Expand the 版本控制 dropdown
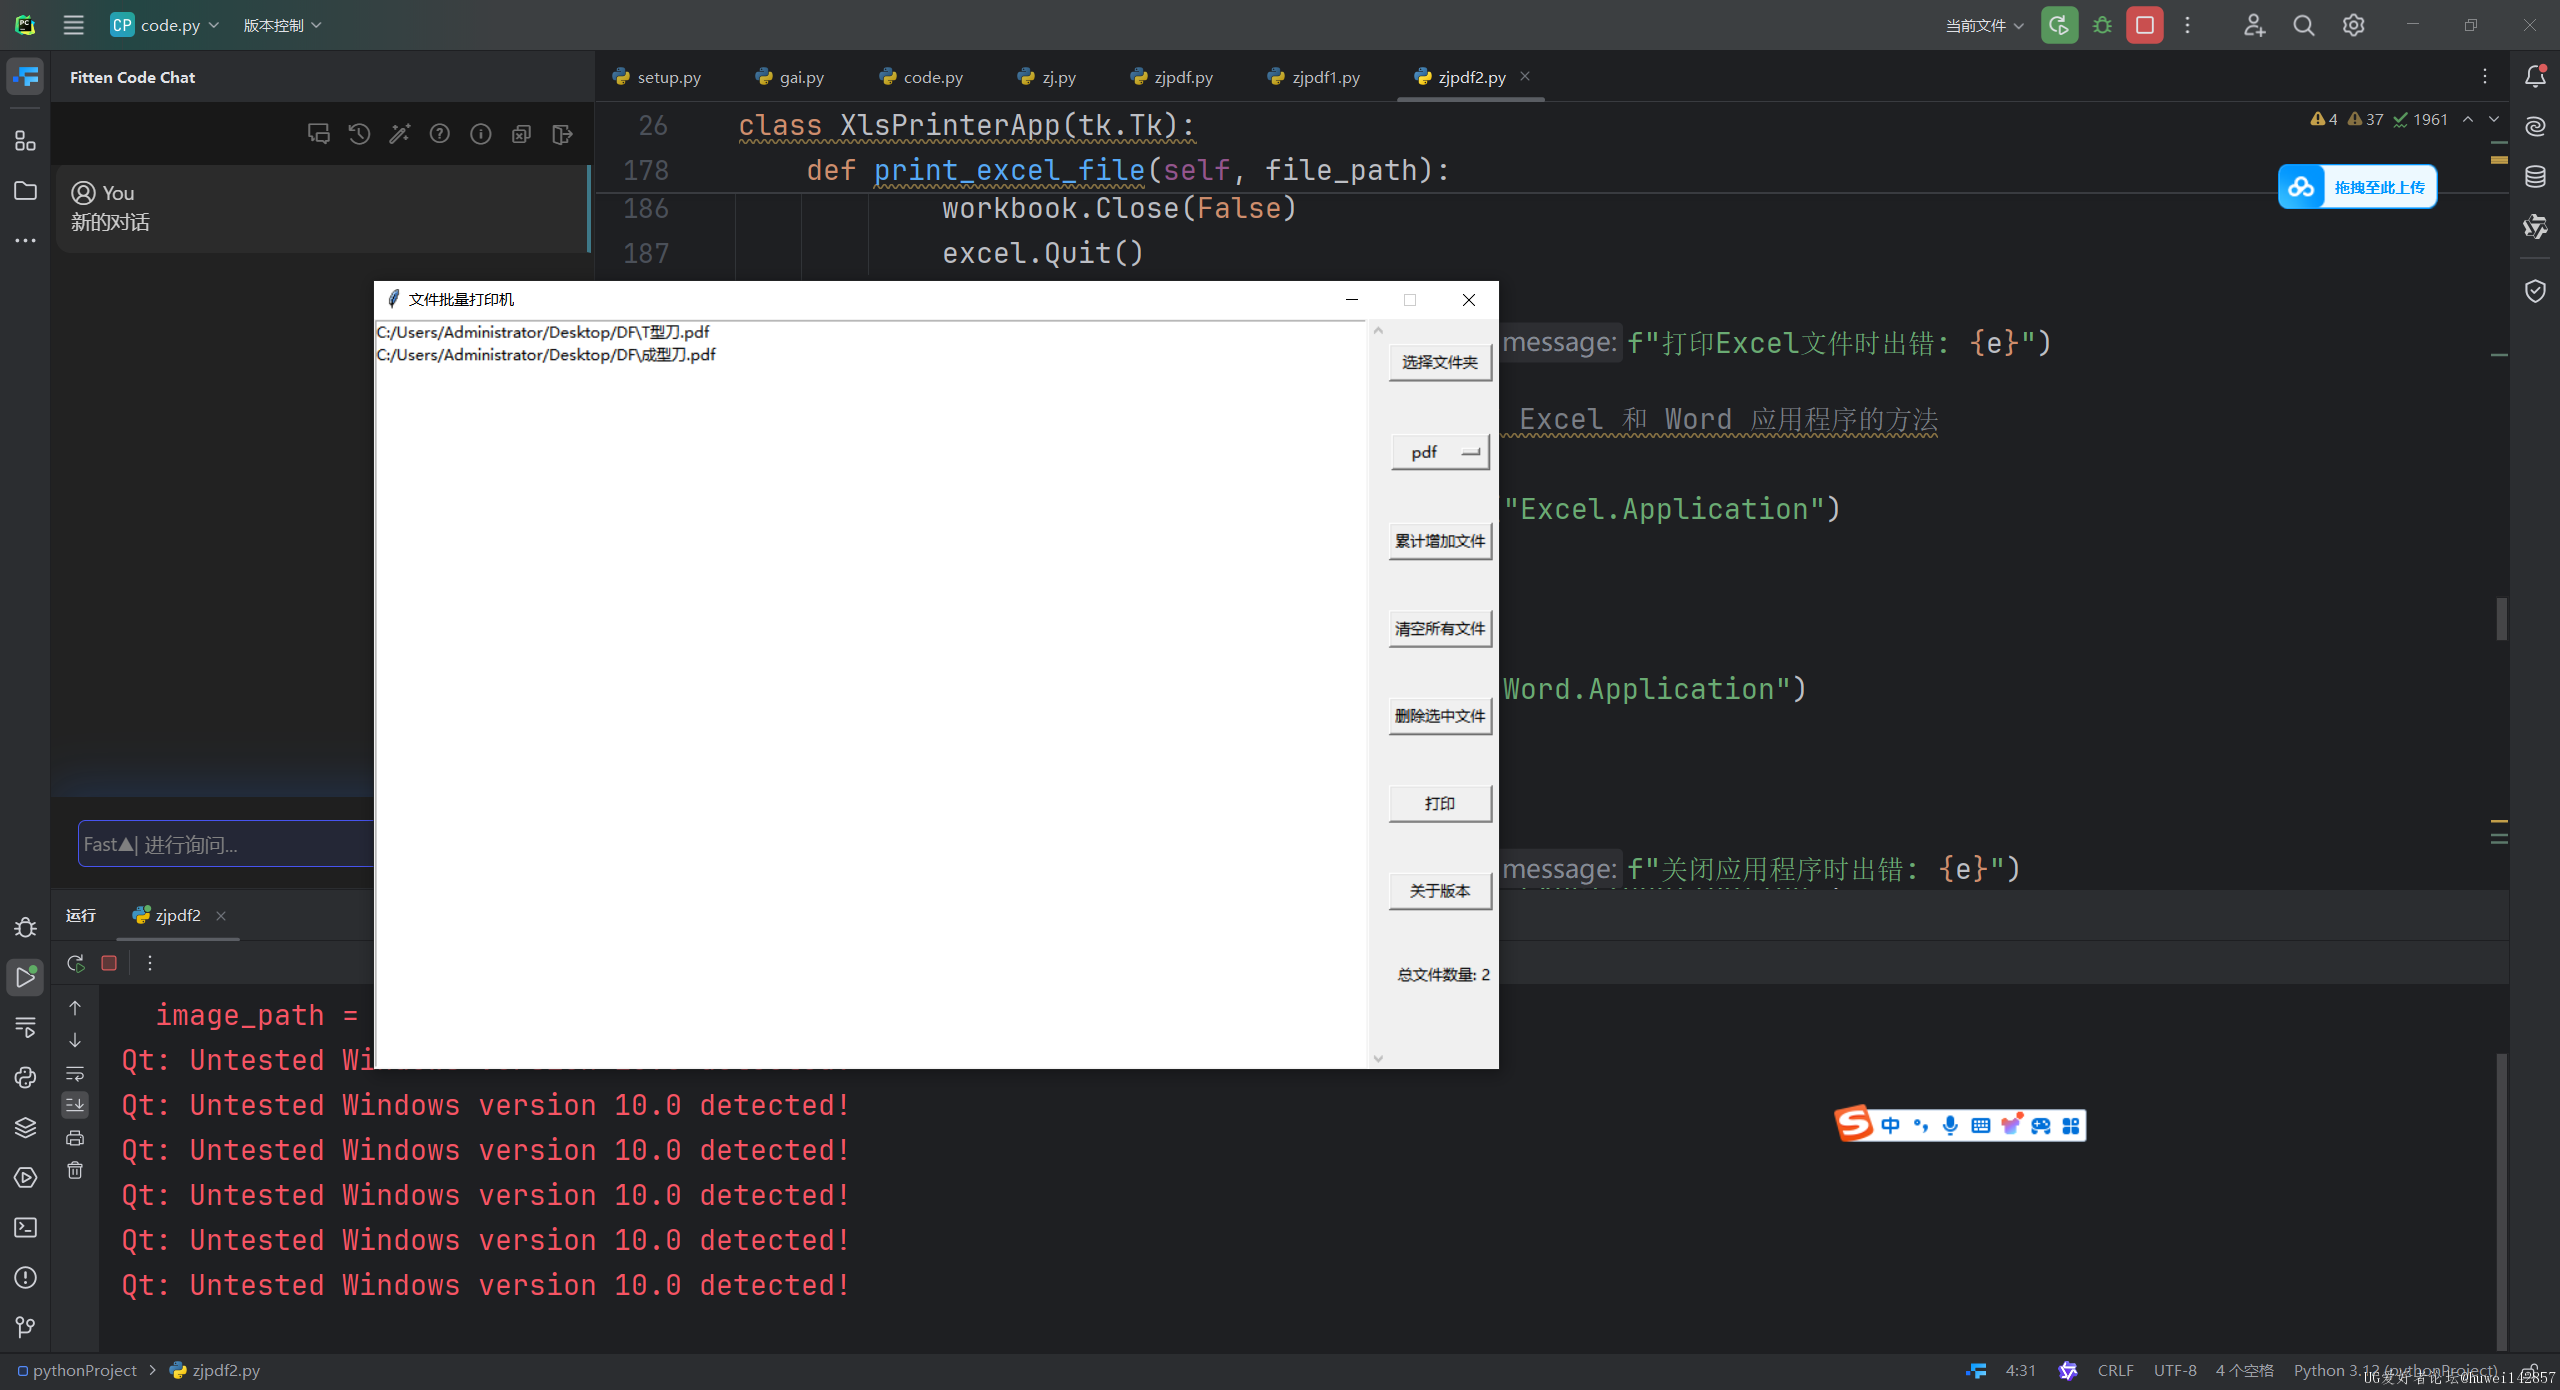This screenshot has width=2560, height=1390. point(282,25)
